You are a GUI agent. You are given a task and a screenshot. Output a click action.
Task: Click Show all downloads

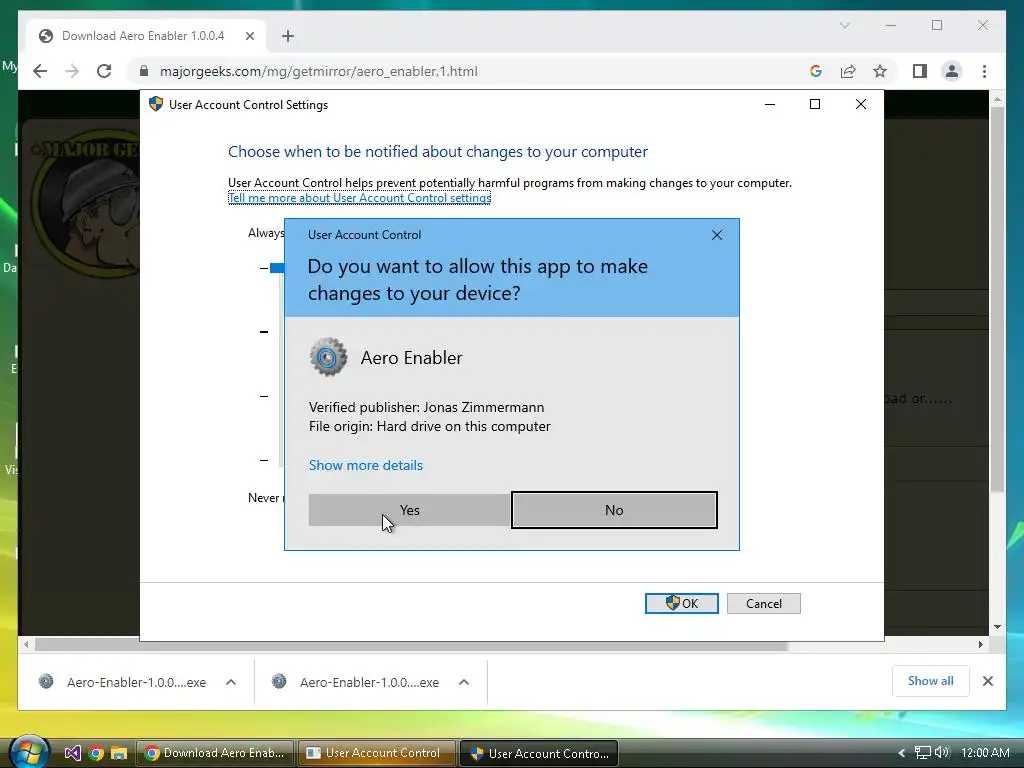click(931, 681)
